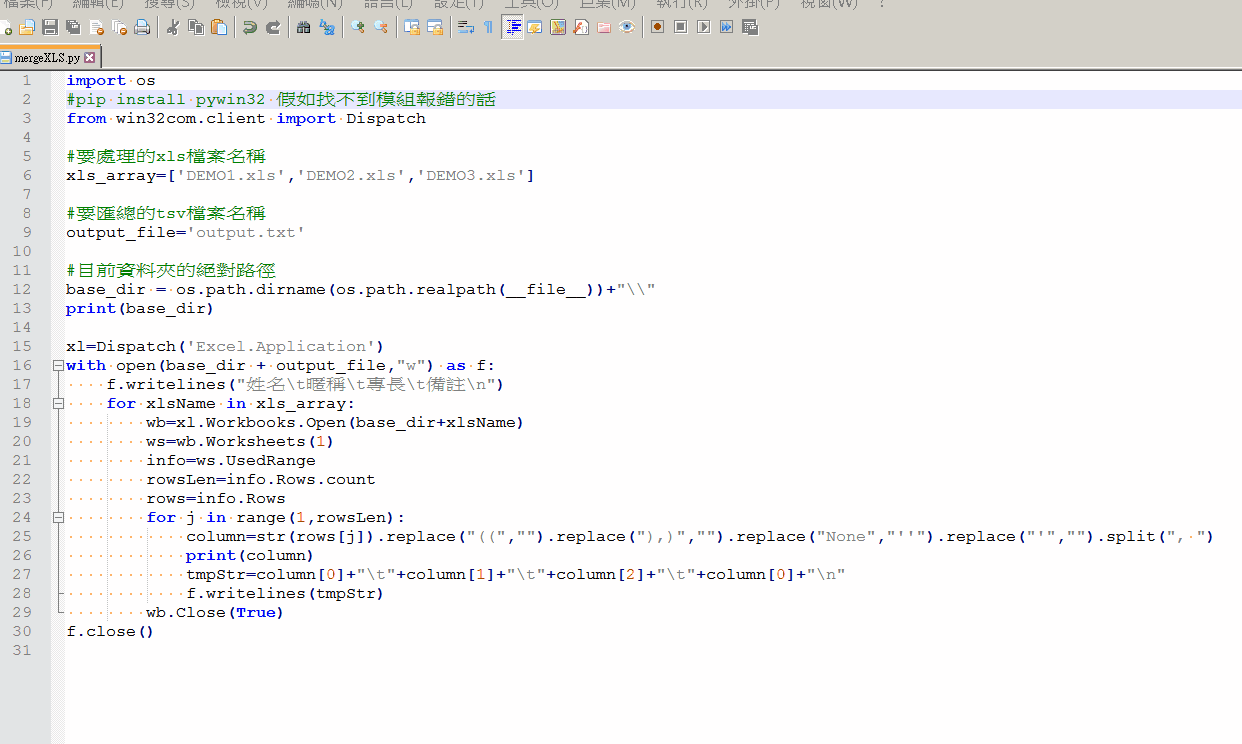The image size is (1242, 744).
Task: Stop macro recording
Action: [680, 27]
